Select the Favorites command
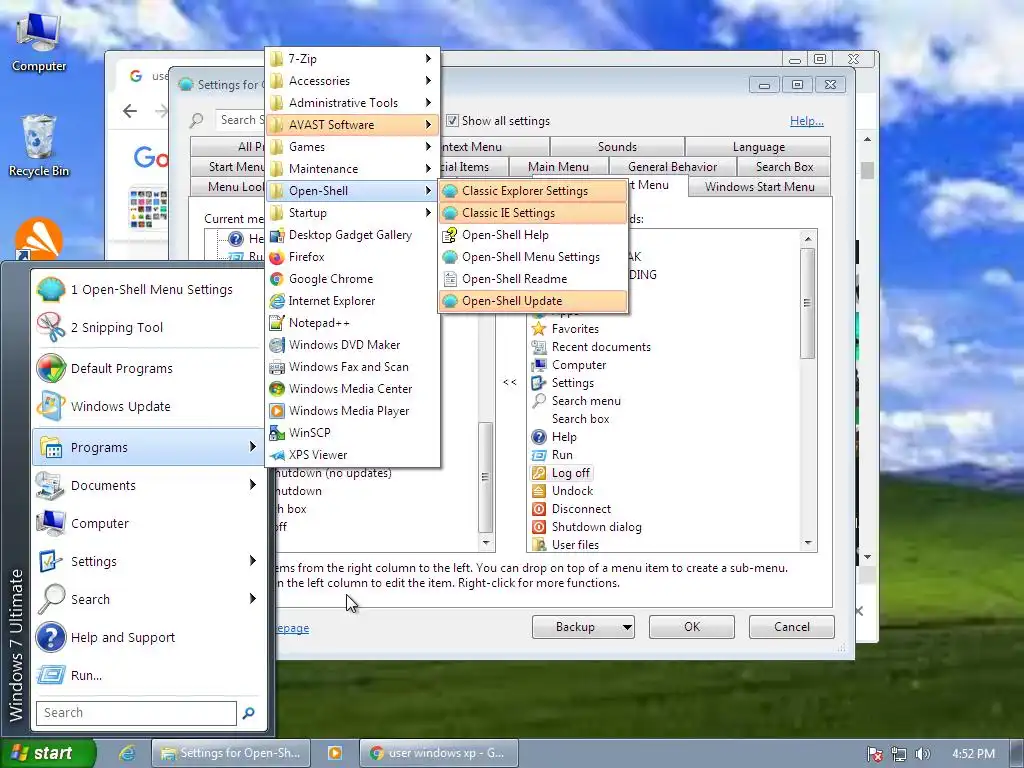The width and height of the screenshot is (1024, 768). 566,329
